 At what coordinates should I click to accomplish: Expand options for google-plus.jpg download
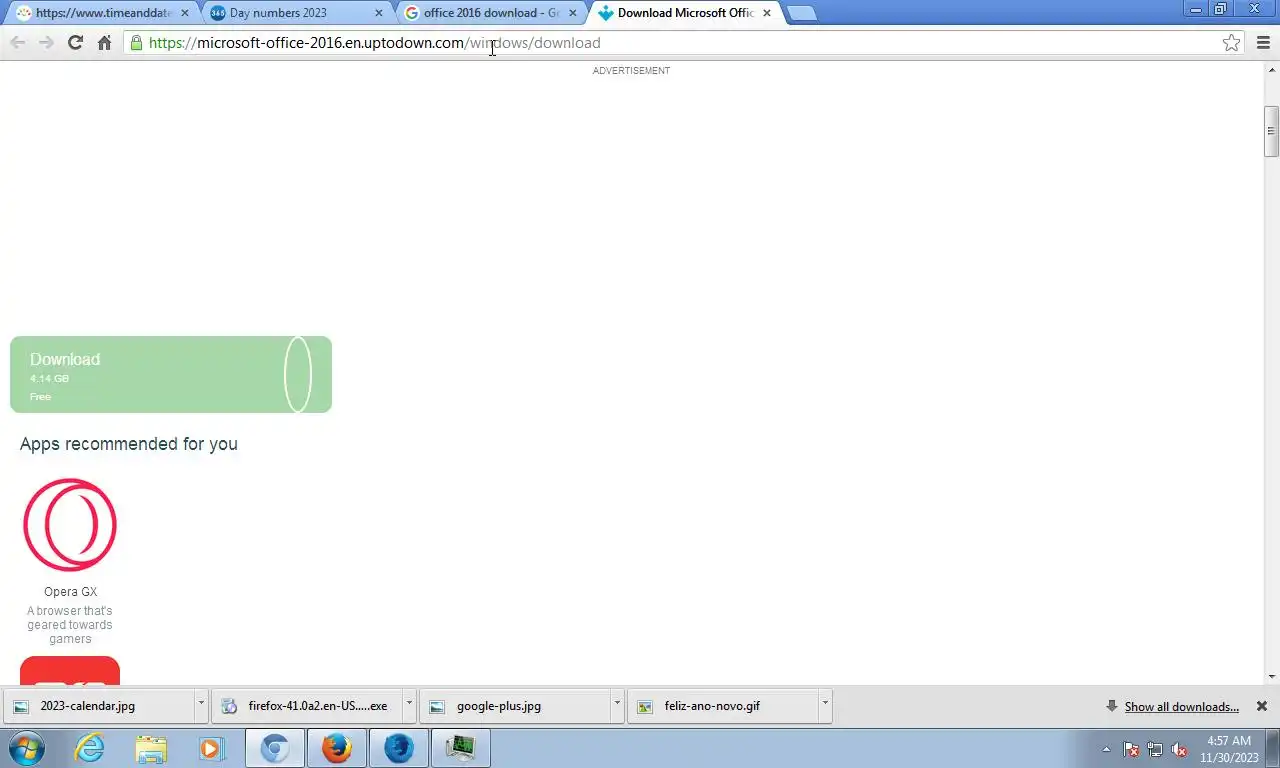(617, 706)
